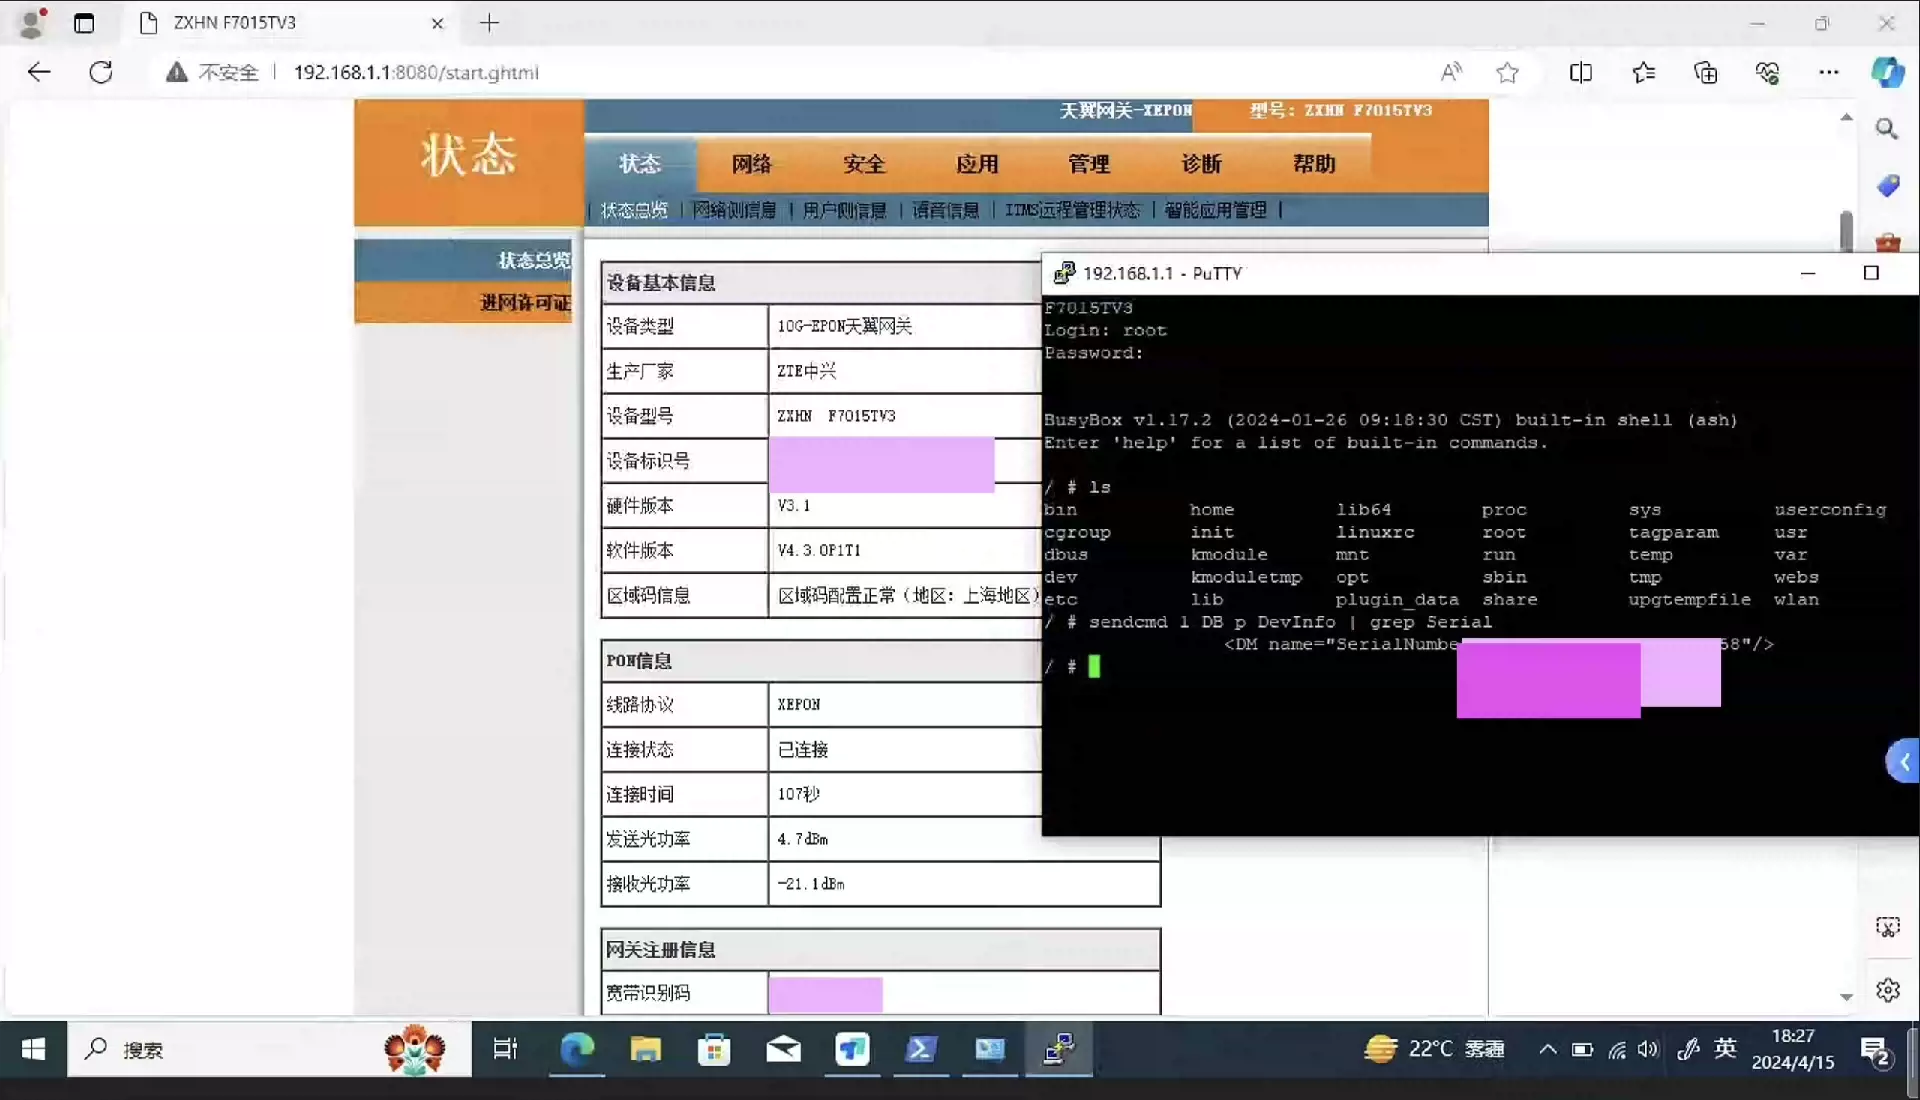Open a new browser tab
Image resolution: width=1920 pixels, height=1100 pixels.
(489, 23)
